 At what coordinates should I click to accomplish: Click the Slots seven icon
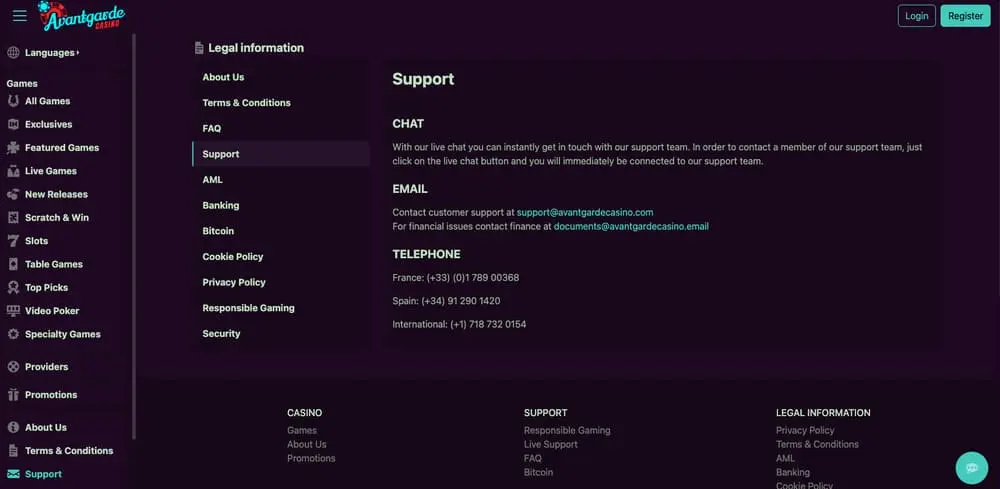tap(13, 241)
